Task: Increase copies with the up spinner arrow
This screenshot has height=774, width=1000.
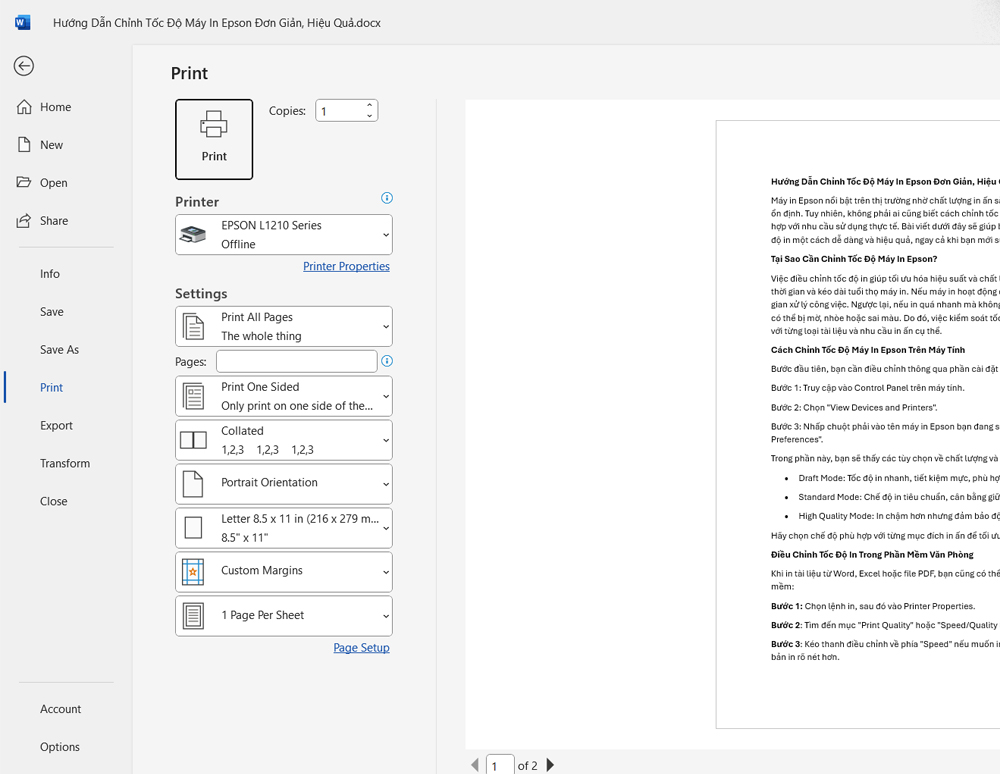Action: [x=369, y=105]
